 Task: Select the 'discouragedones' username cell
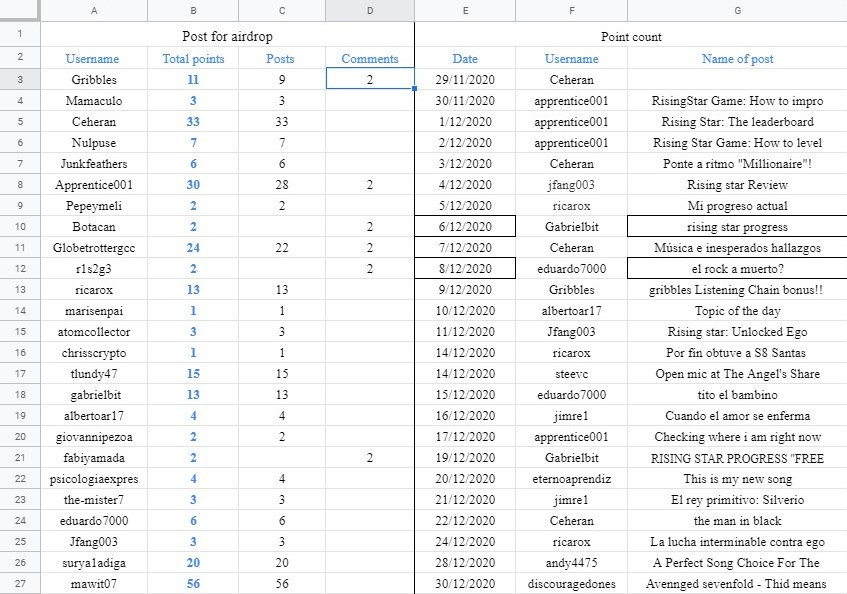click(572, 584)
